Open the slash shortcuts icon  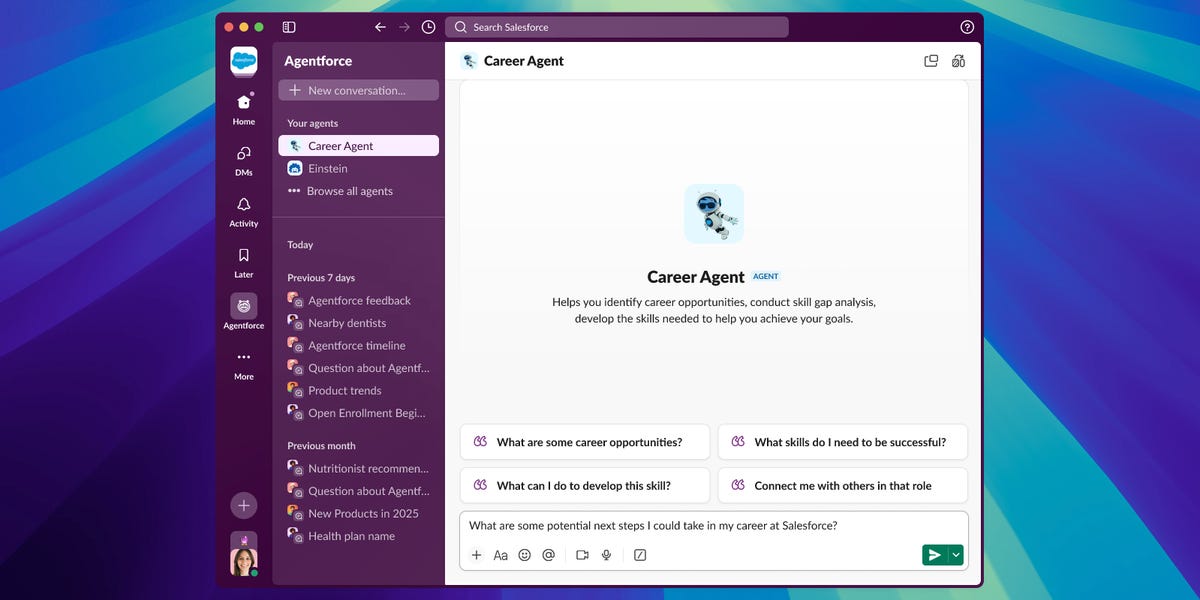[x=640, y=555]
